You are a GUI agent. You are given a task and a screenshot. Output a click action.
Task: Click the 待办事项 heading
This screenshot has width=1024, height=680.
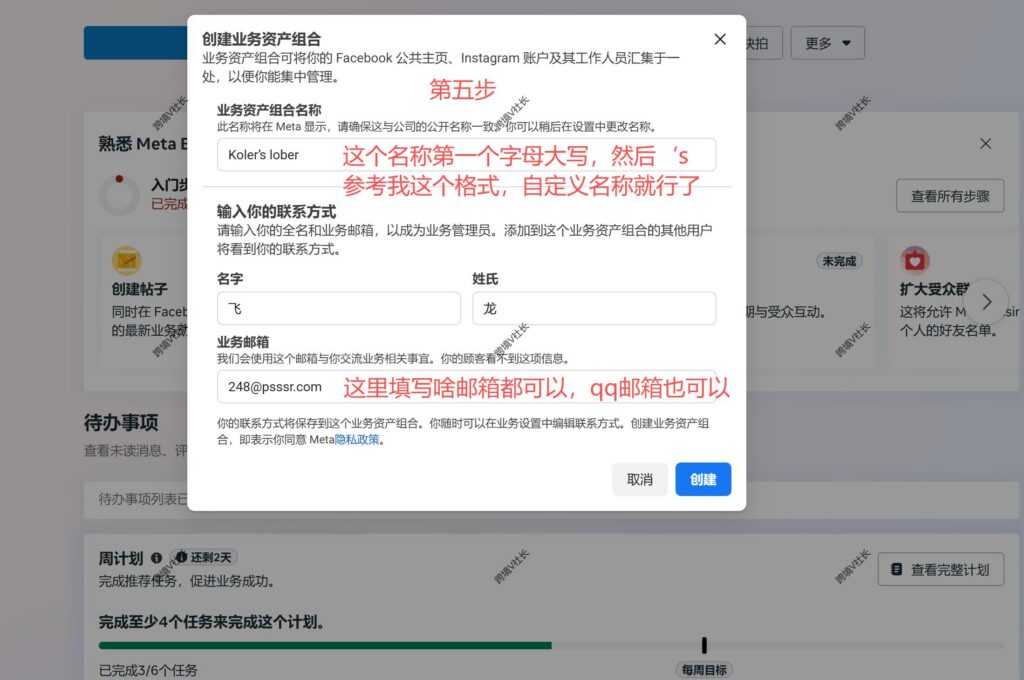[x=121, y=423]
